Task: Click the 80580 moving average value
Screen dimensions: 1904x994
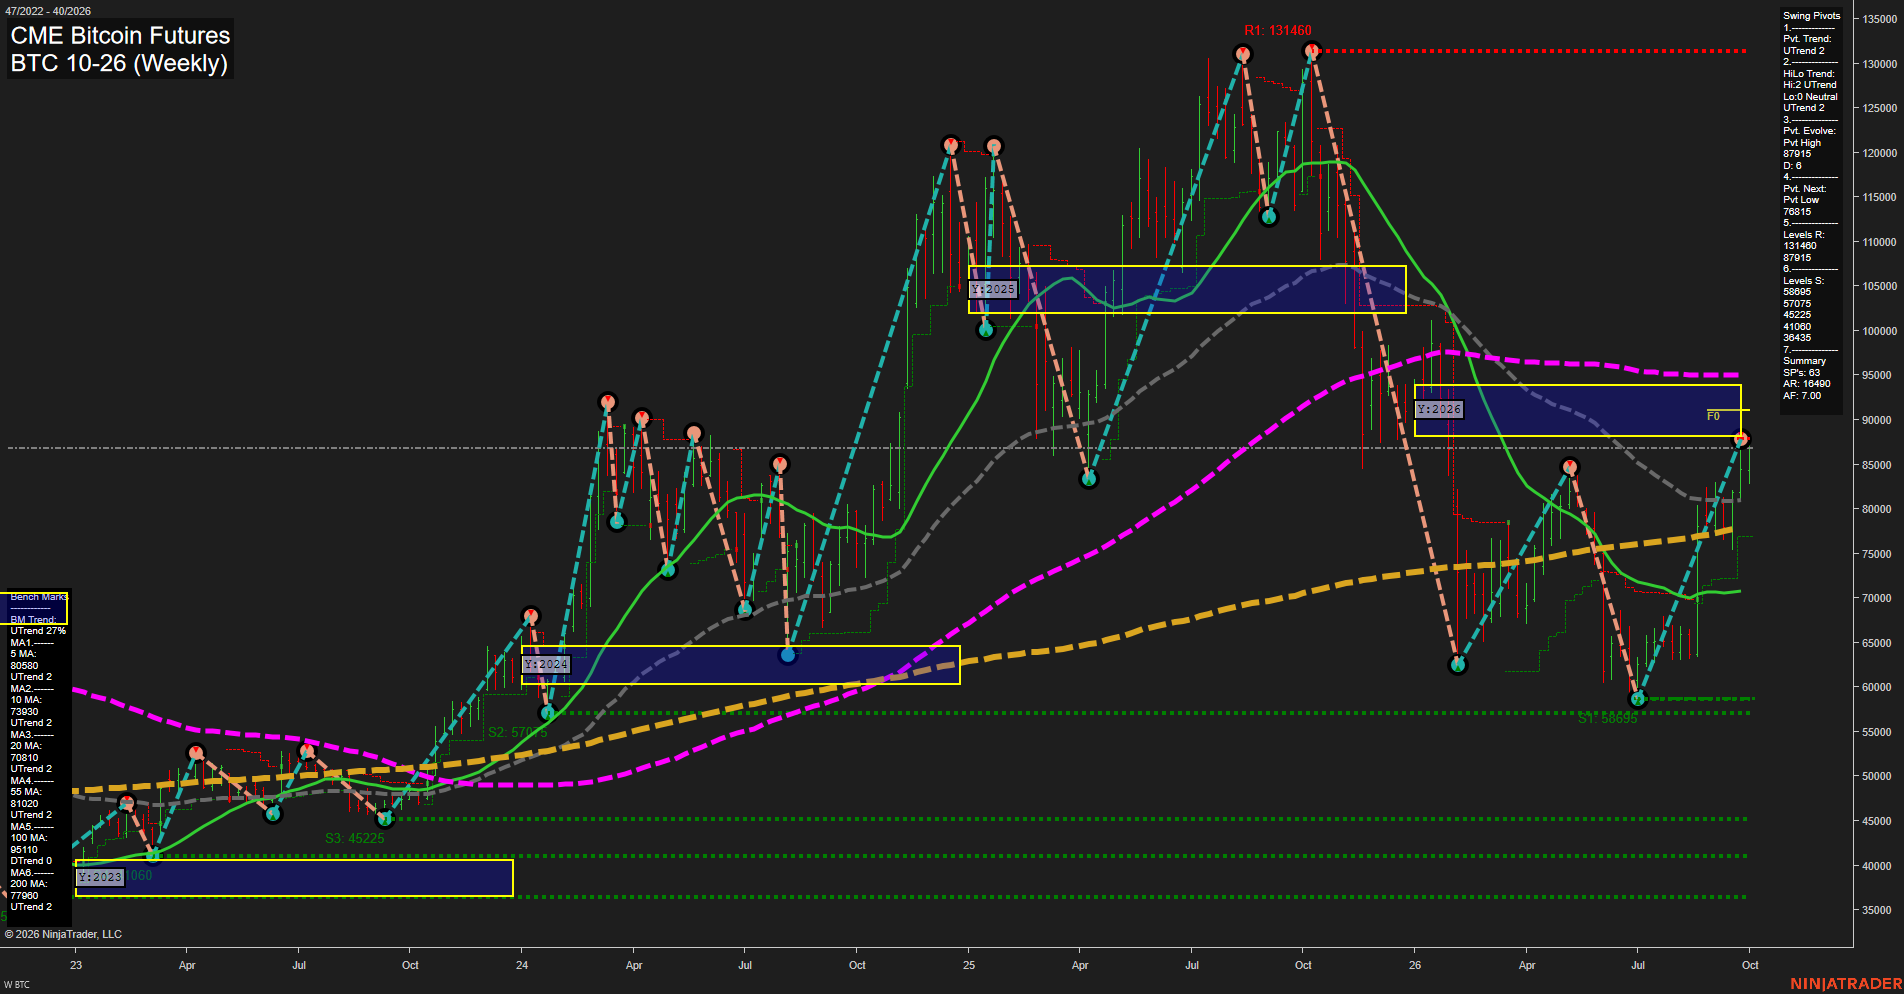Action: pos(24,666)
